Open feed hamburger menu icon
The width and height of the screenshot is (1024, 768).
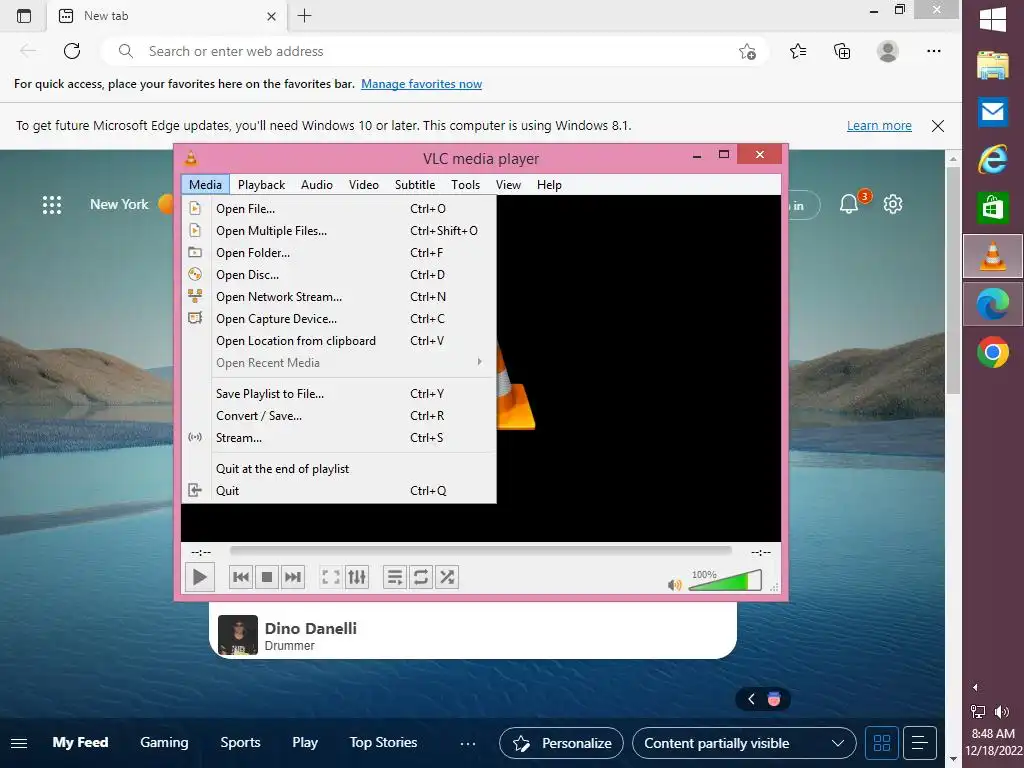[19, 743]
